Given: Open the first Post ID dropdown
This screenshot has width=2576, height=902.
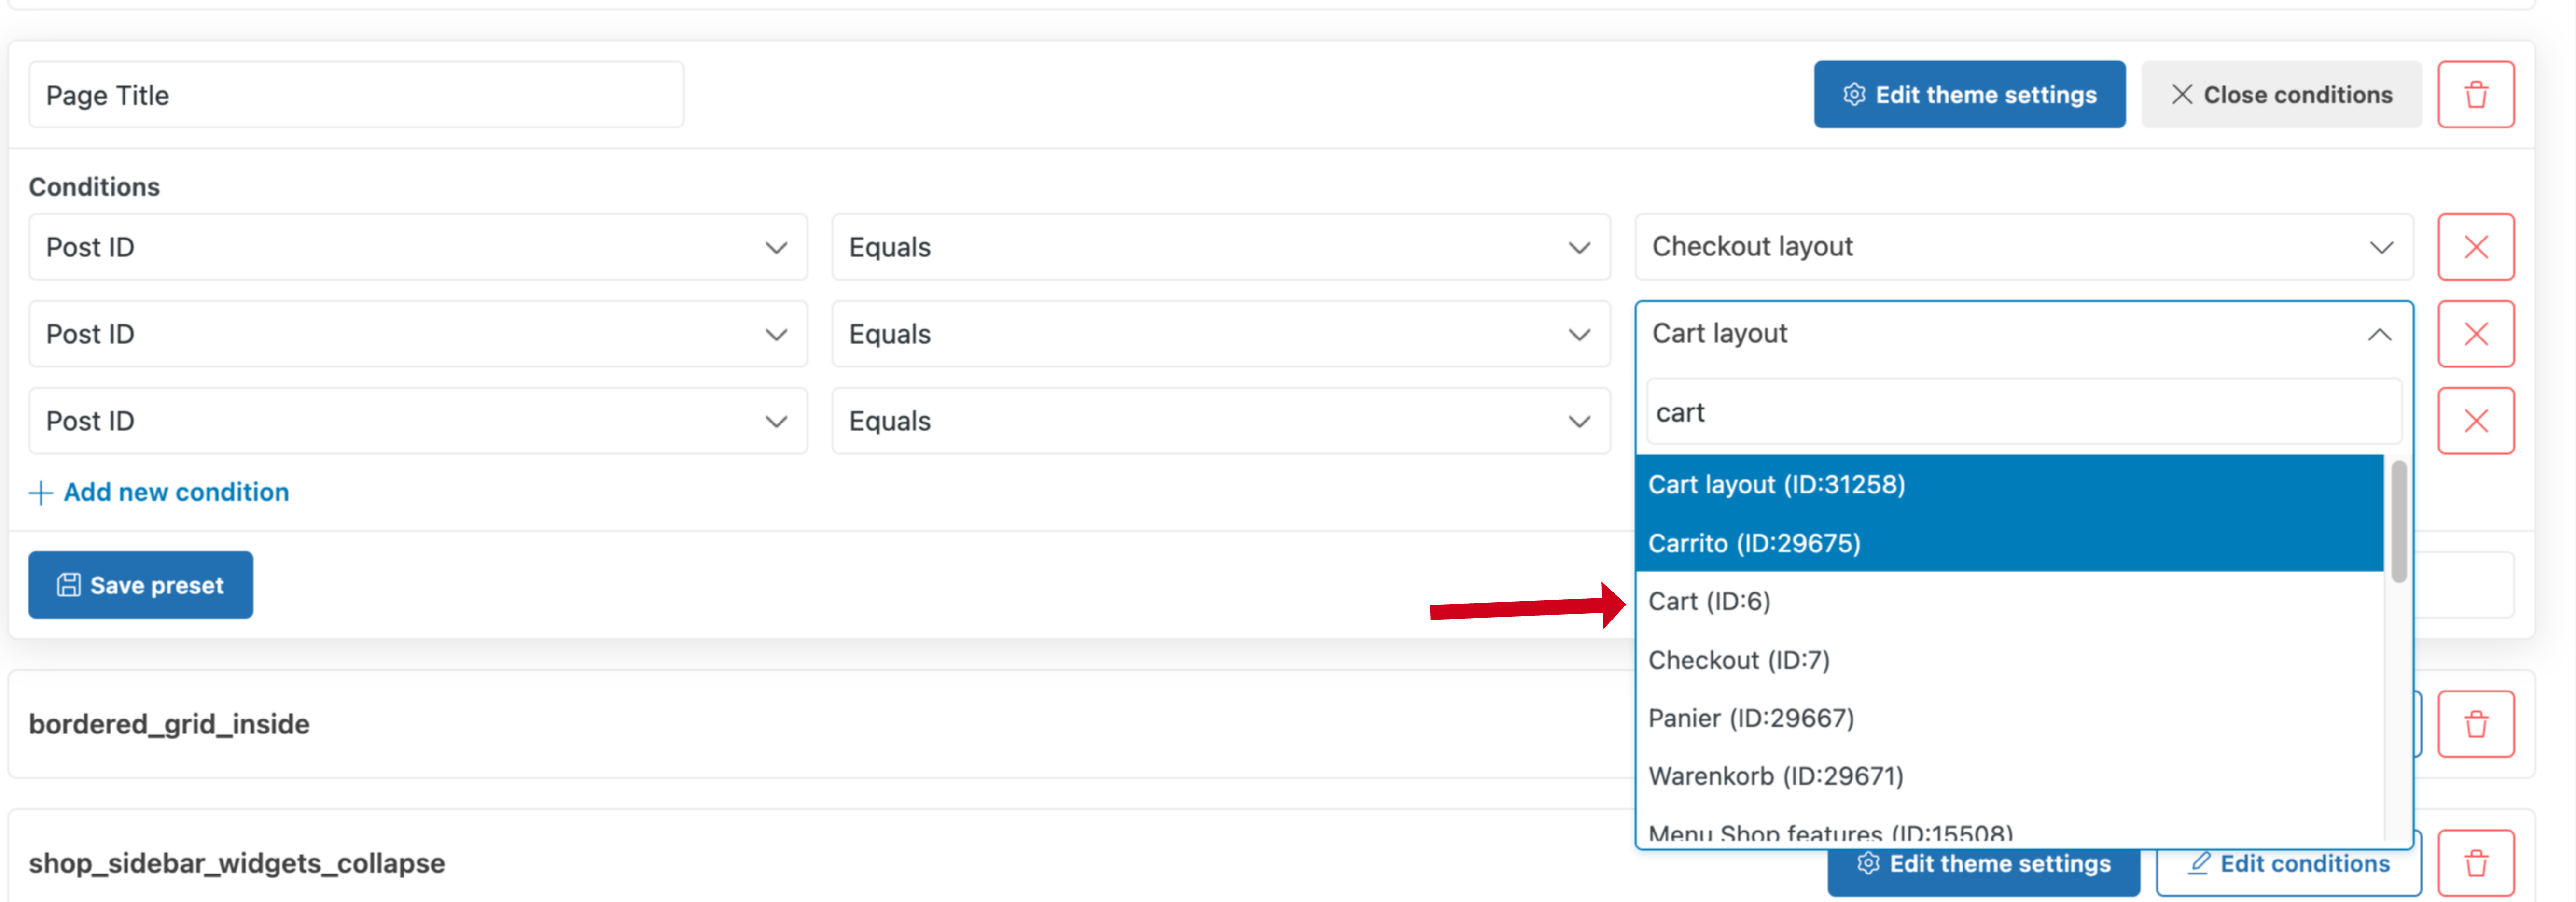Looking at the screenshot, I should 418,247.
